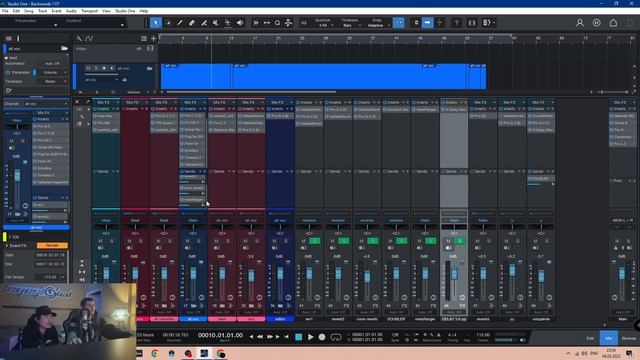Viewport: 640px width, 360px height.
Task: Open the Browse panel button
Action: coord(629,338)
